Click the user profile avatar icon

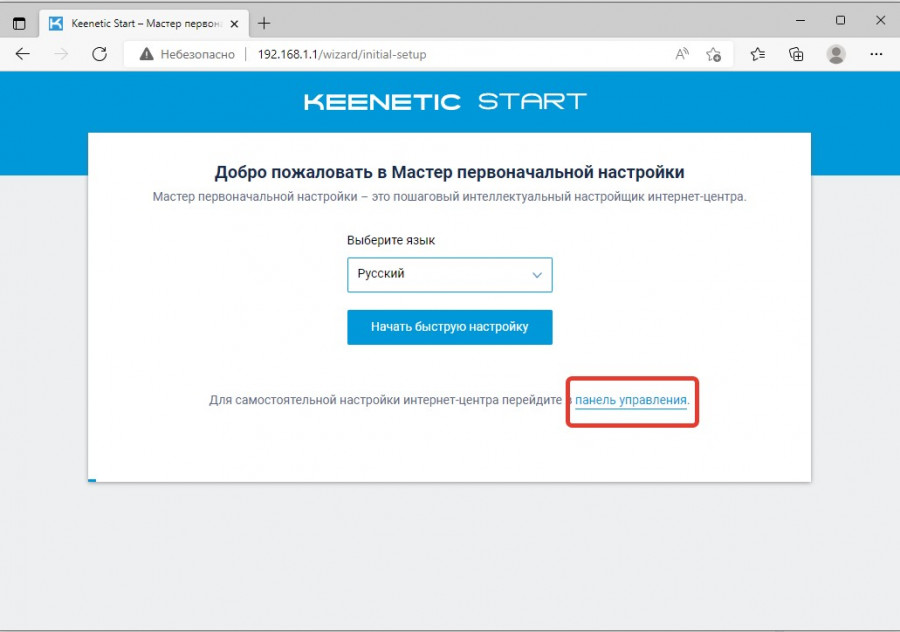836,54
